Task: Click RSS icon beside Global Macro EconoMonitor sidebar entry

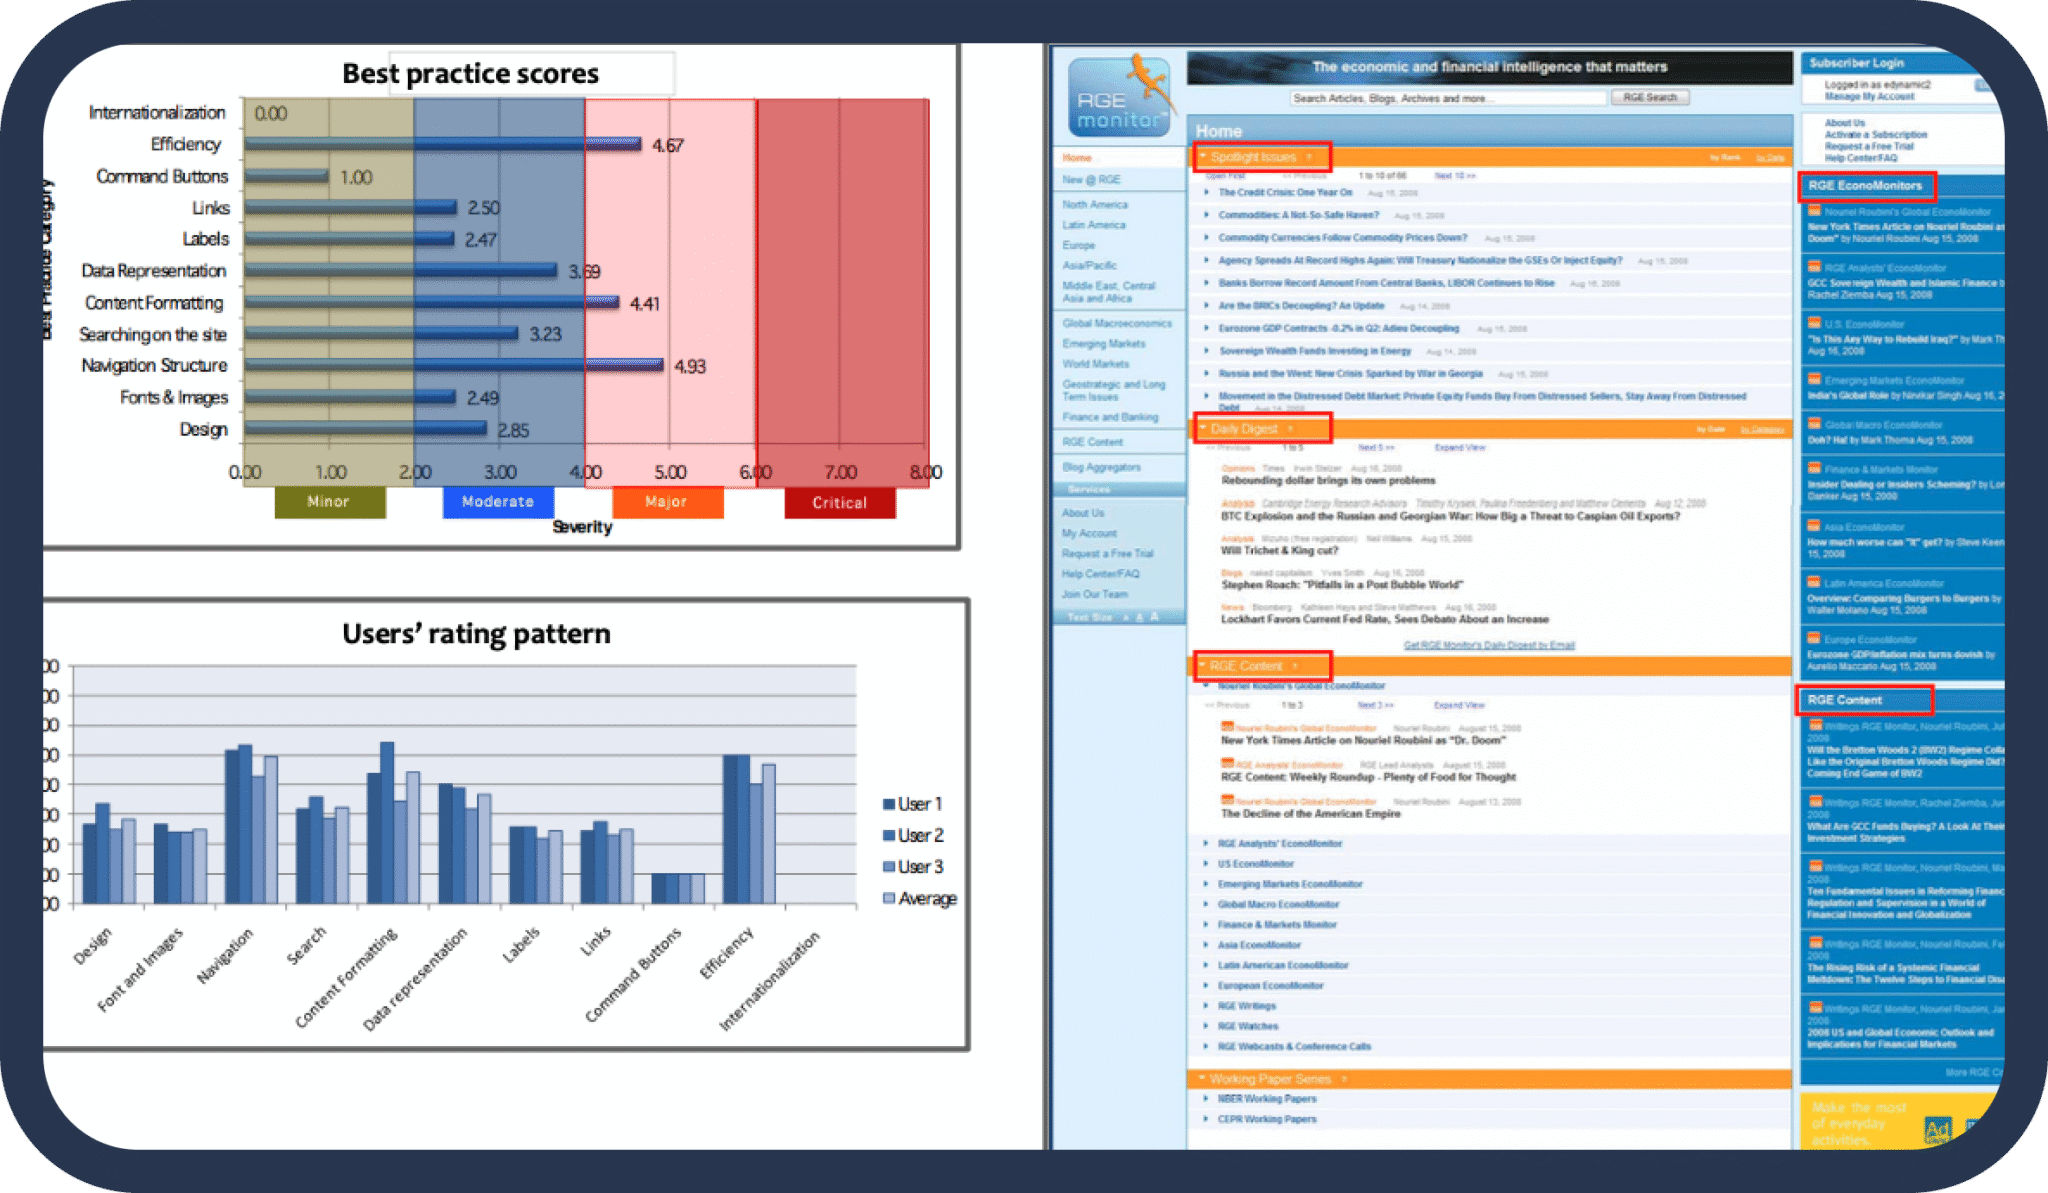Action: pos(1814,424)
